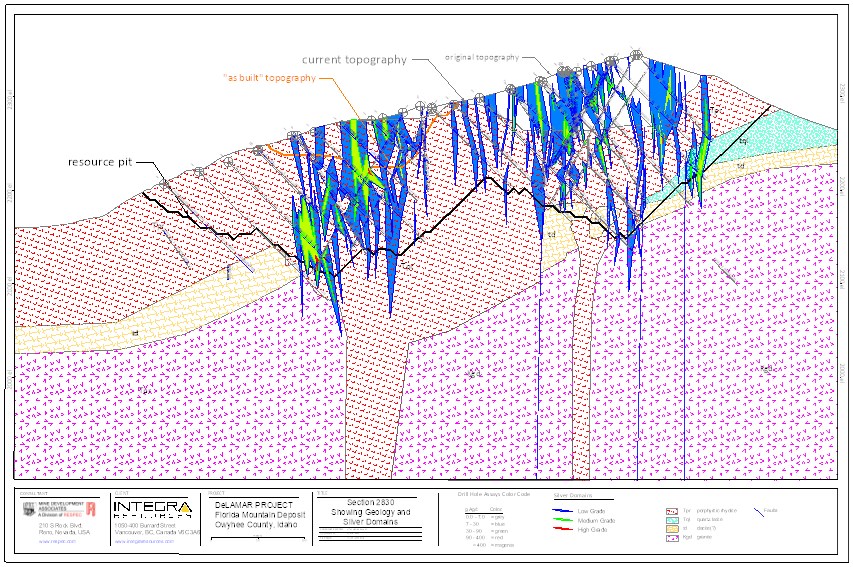Click the Section 2830 title text

[x=363, y=502]
